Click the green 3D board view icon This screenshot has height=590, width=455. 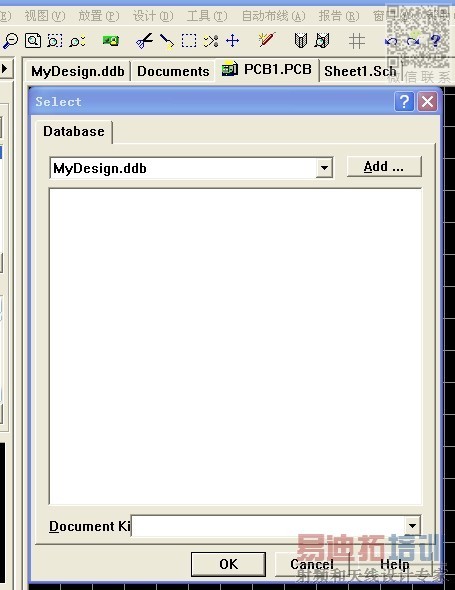tap(111, 41)
